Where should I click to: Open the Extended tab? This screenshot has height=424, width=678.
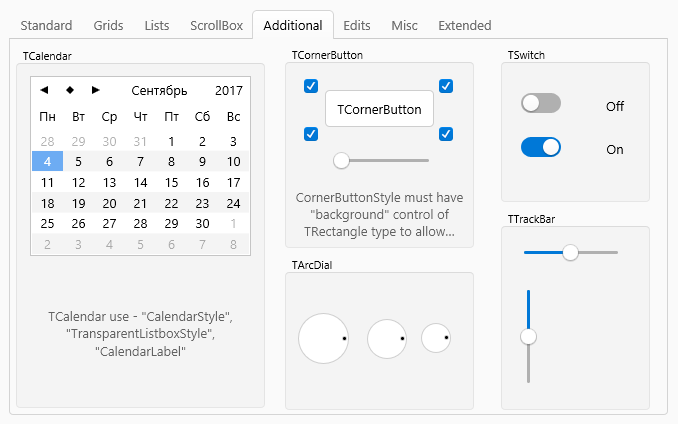click(x=465, y=26)
